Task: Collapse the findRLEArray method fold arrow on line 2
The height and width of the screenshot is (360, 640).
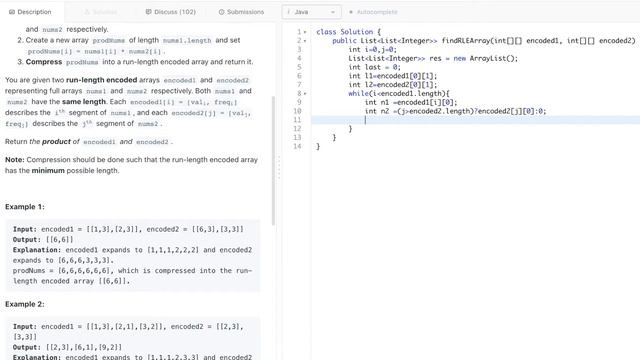Action: pos(305,41)
